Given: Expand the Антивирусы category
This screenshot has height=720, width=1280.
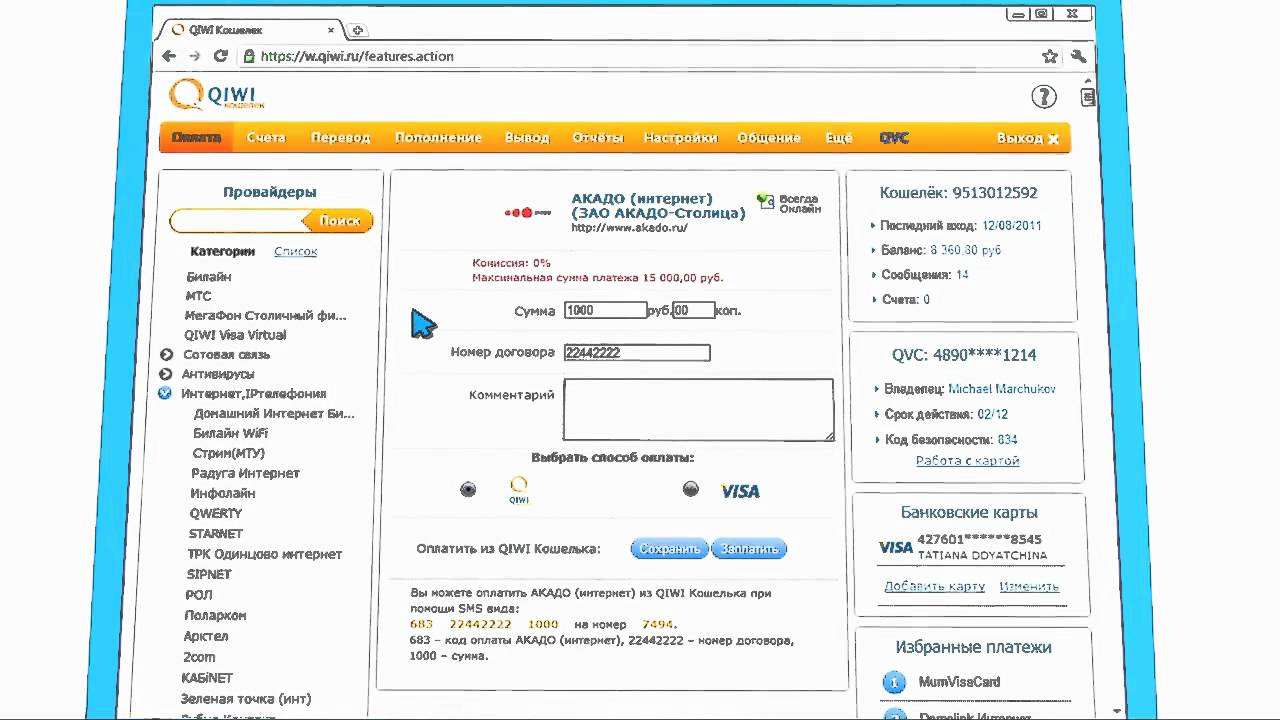Looking at the screenshot, I should click(x=166, y=374).
